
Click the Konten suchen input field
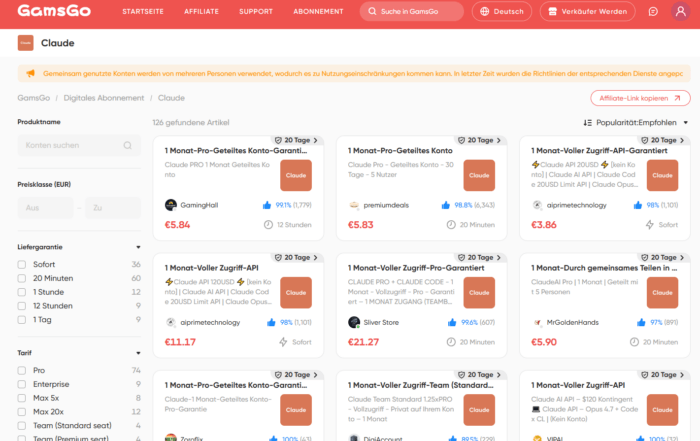click(x=79, y=146)
